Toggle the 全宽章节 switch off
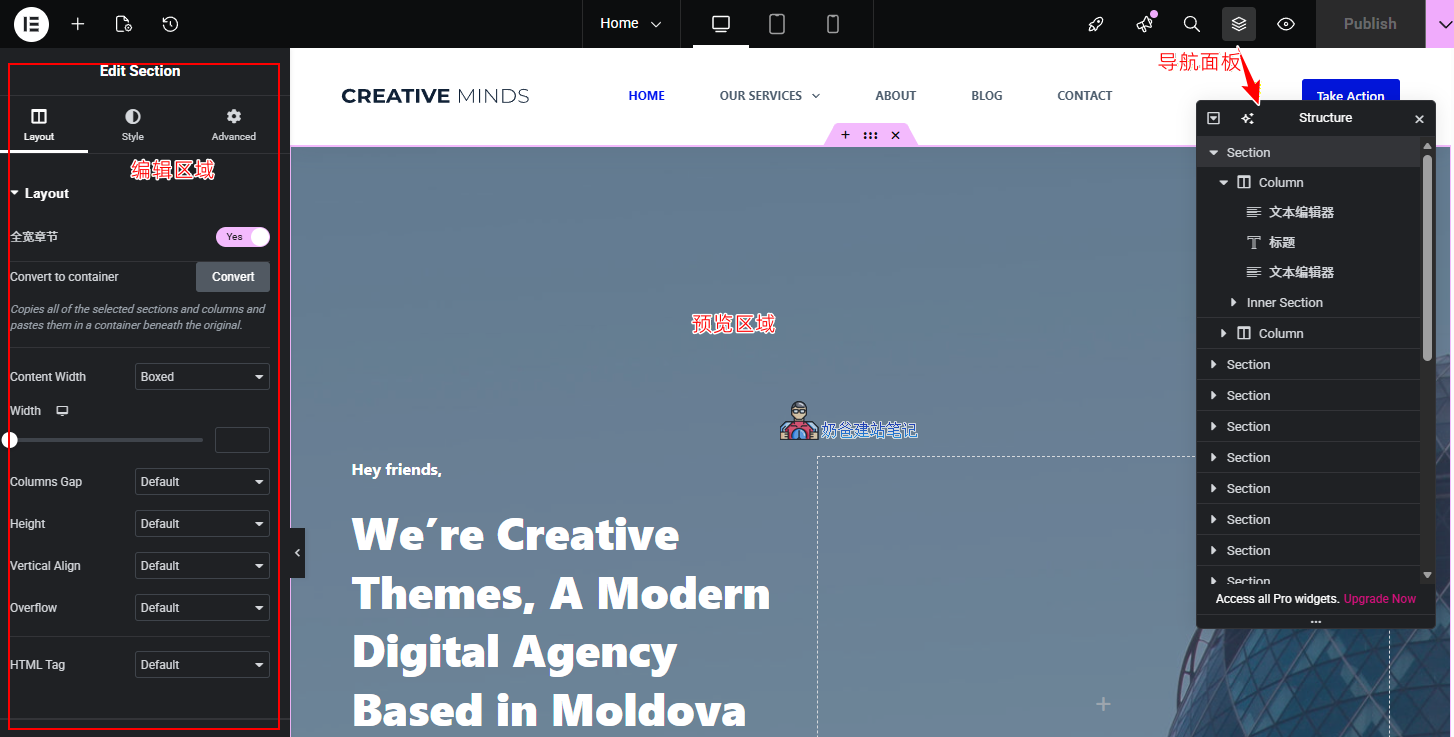Viewport: 1454px width, 737px height. pyautogui.click(x=242, y=236)
